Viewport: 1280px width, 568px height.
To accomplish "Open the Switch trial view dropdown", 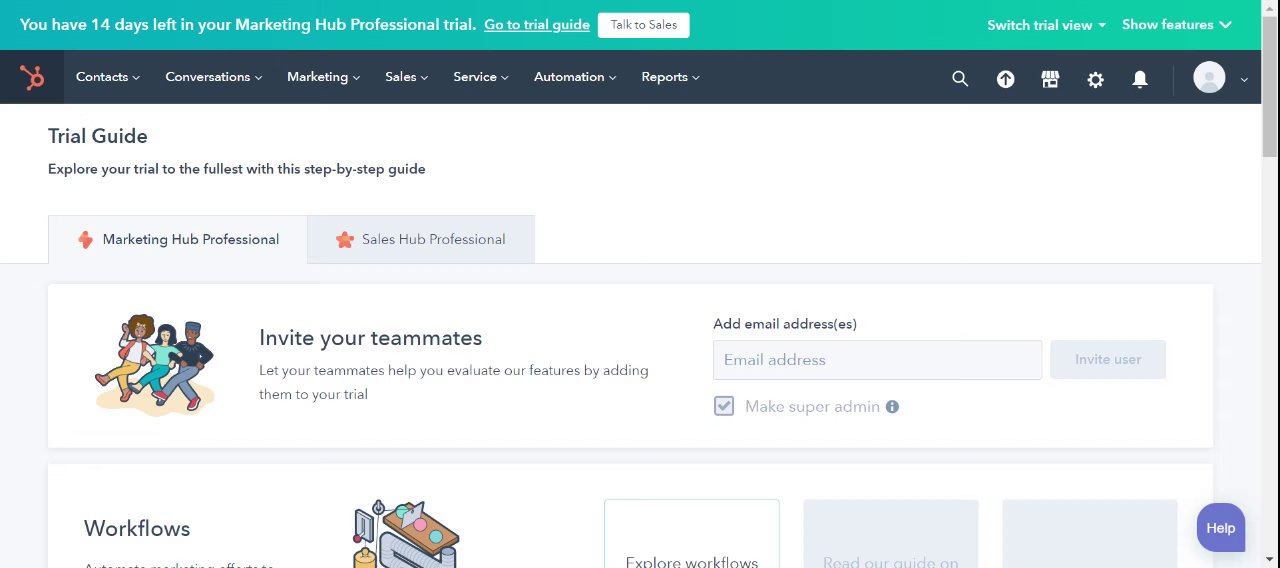I will 1046,25.
